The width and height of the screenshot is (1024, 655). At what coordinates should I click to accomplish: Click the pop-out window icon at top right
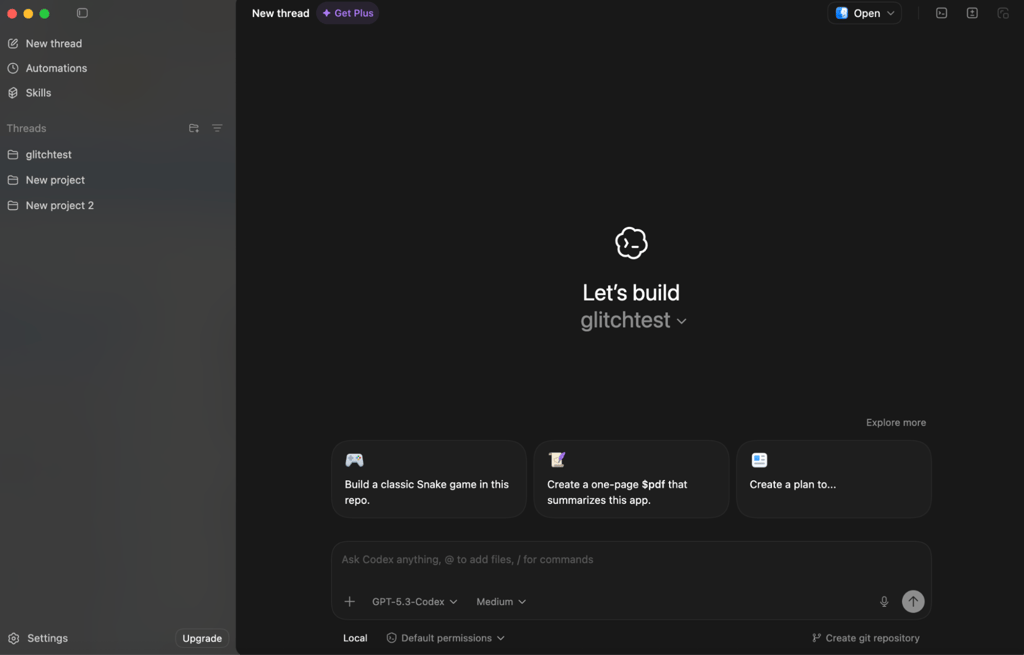[x=1002, y=13]
